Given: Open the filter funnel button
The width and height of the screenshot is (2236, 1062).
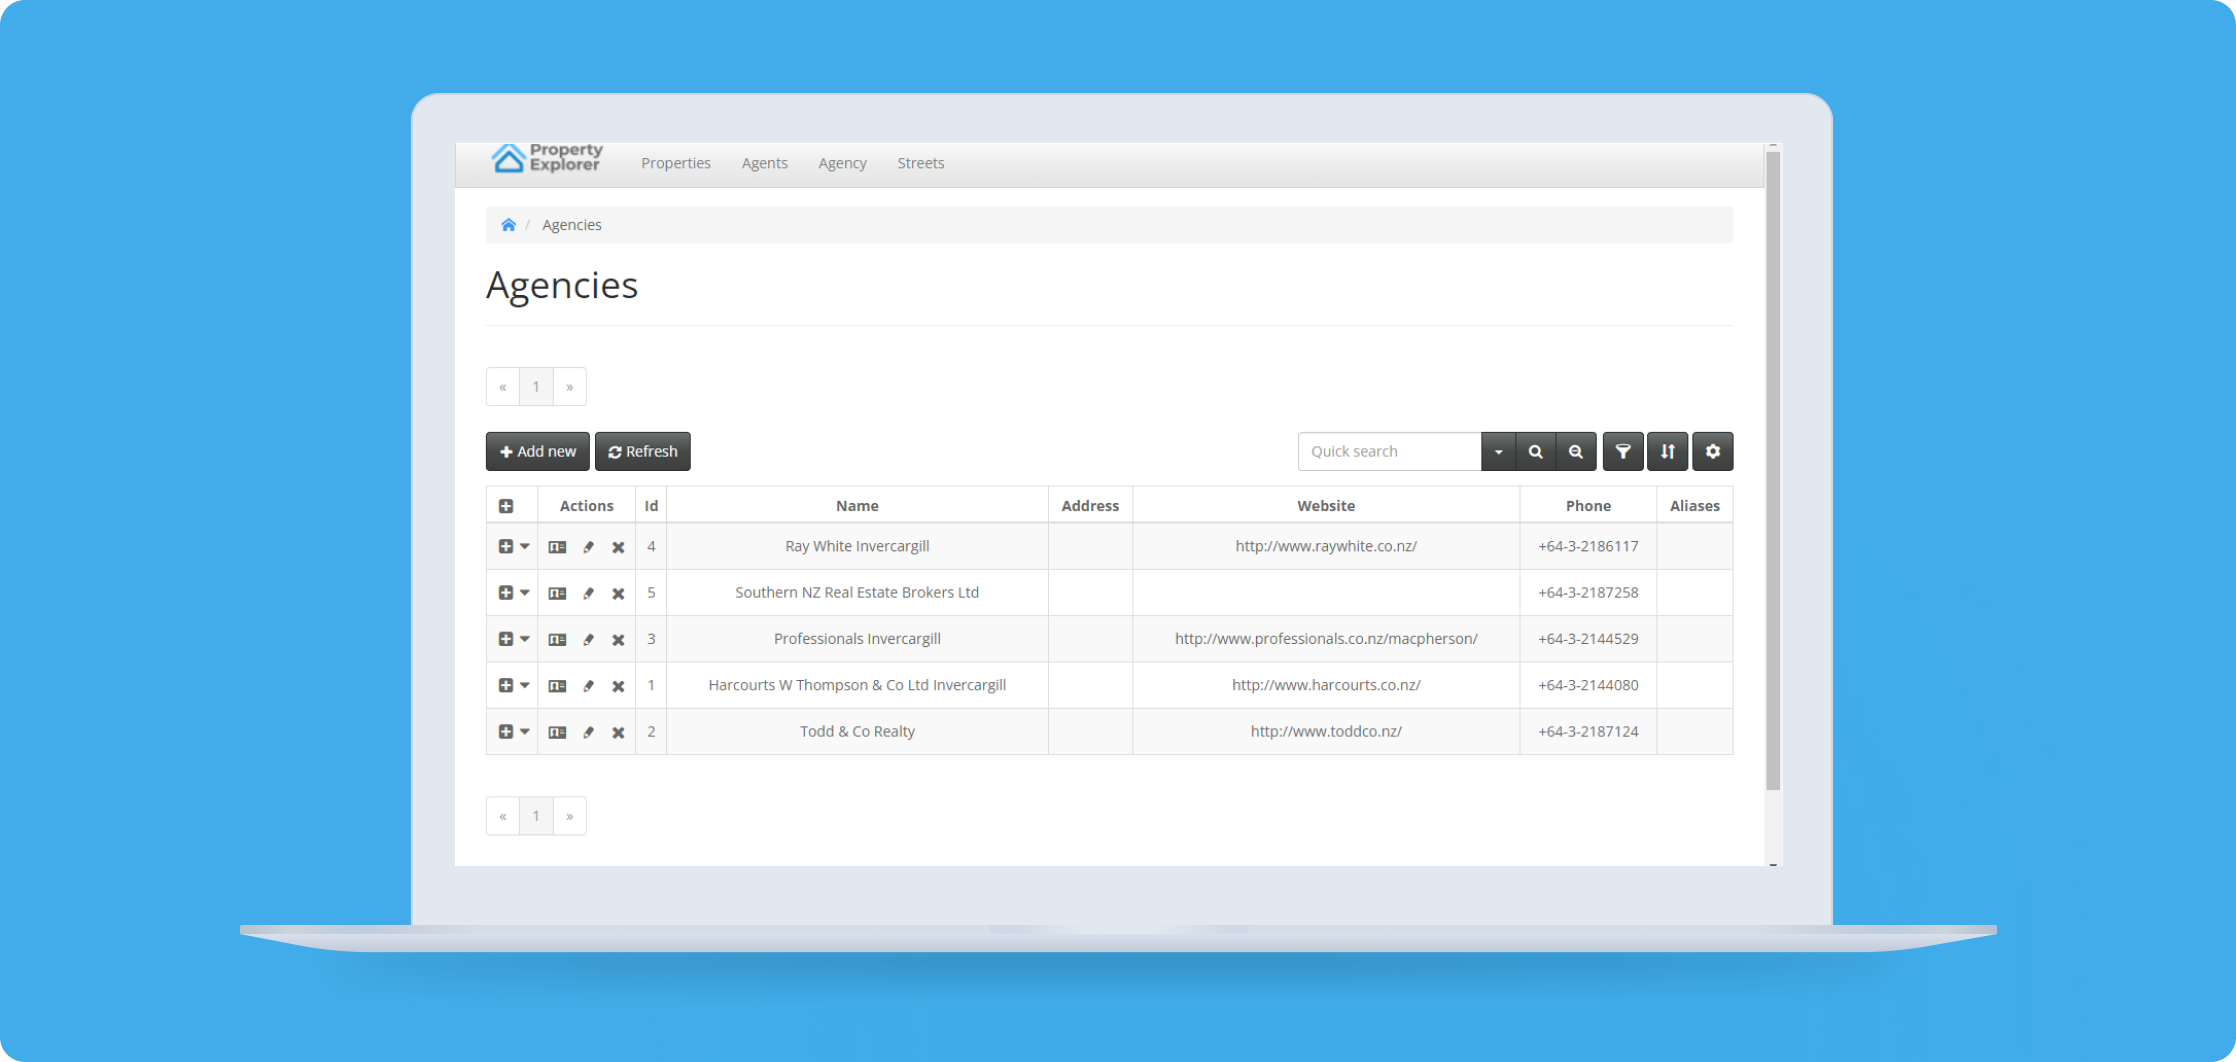Looking at the screenshot, I should click(x=1623, y=451).
